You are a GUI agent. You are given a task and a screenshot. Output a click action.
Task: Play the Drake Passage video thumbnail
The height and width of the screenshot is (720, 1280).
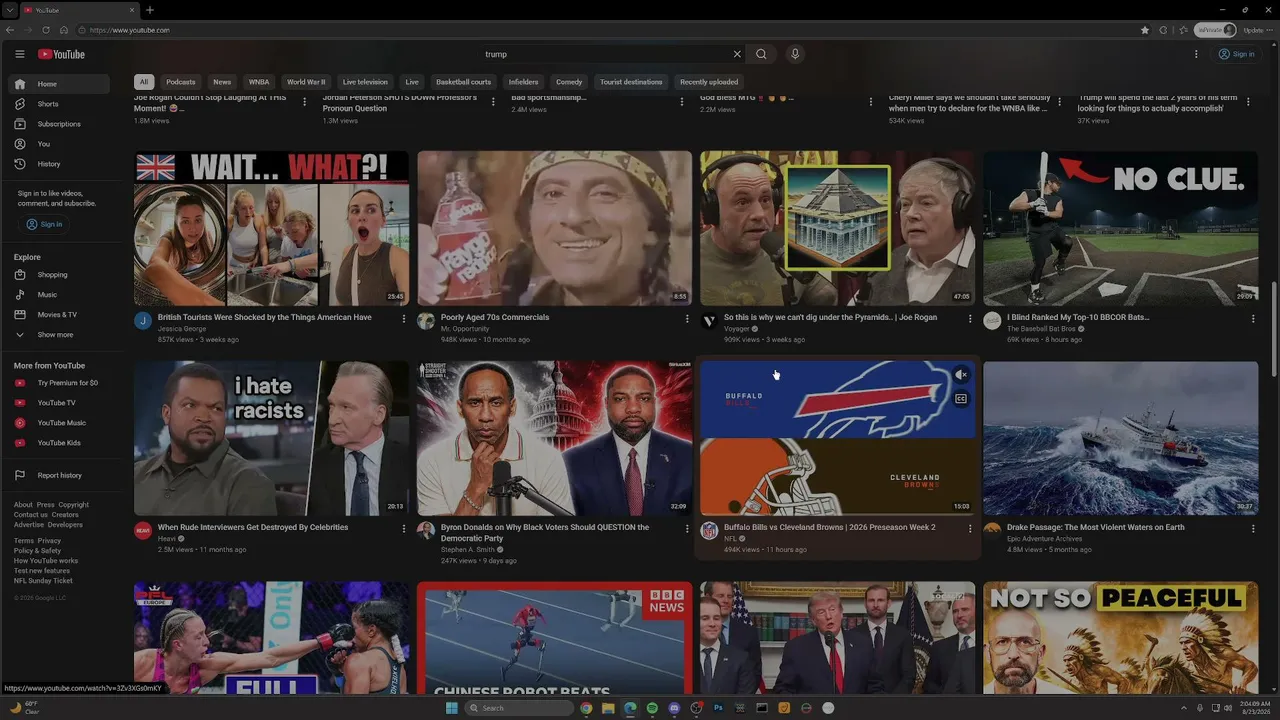1120,438
